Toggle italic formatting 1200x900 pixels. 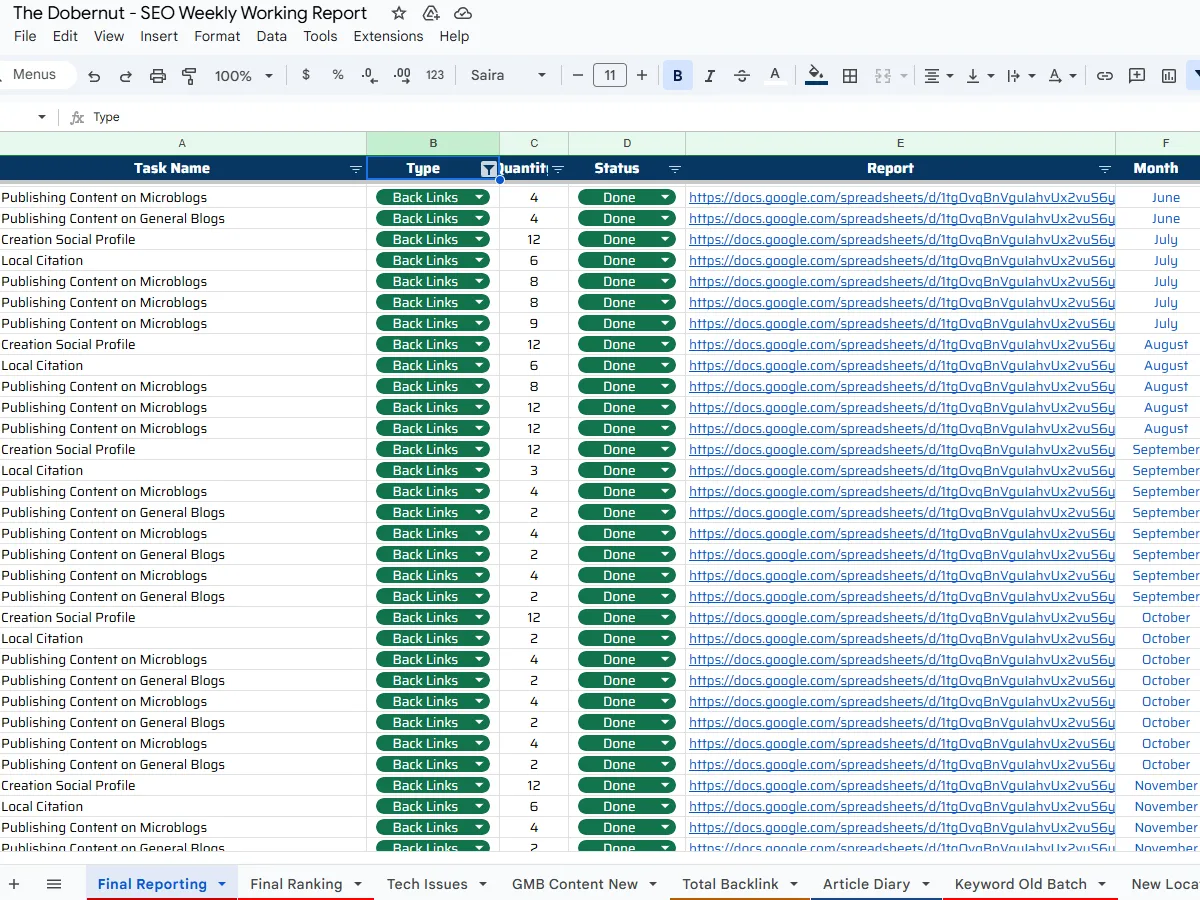pos(710,76)
